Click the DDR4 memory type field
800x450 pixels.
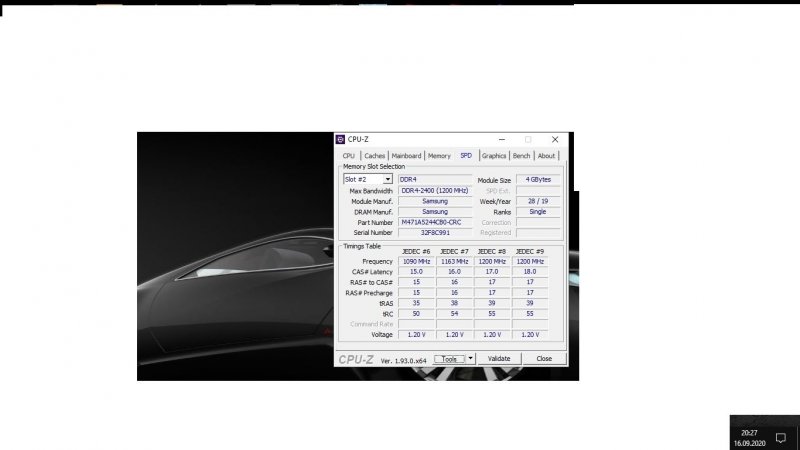[x=435, y=180]
